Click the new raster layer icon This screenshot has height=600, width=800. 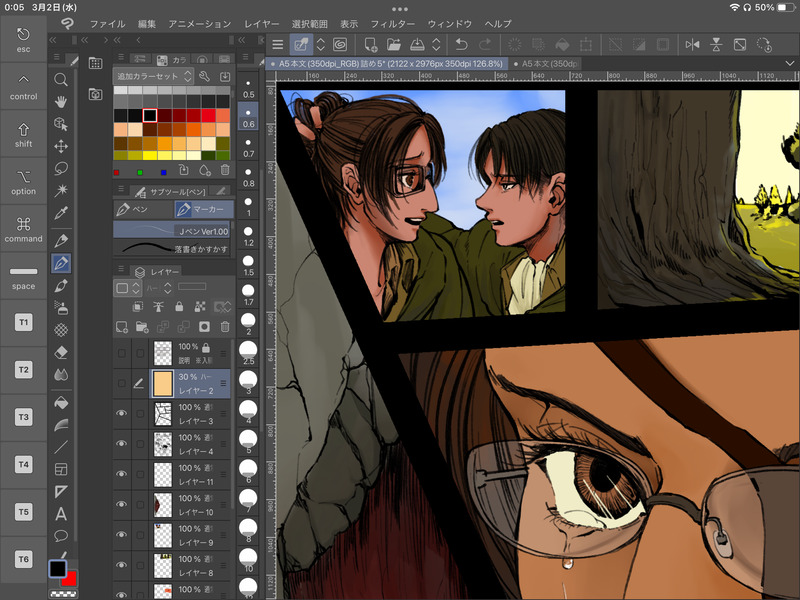(121, 327)
